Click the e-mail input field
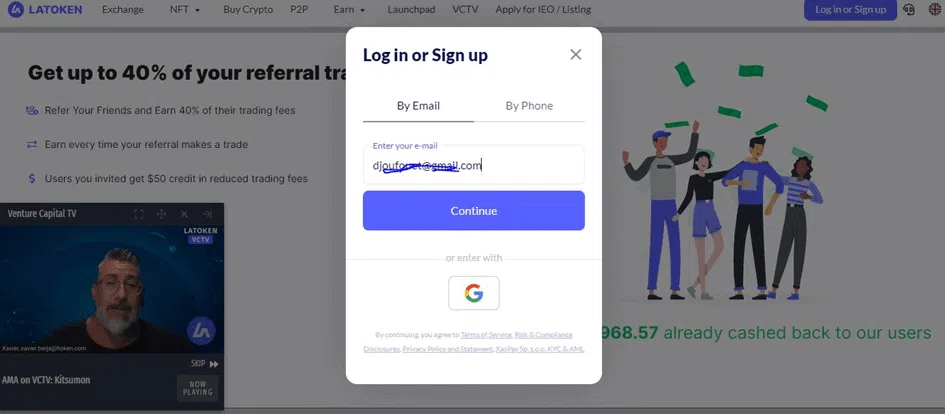Viewport: 945px width, 414px height. (x=474, y=165)
